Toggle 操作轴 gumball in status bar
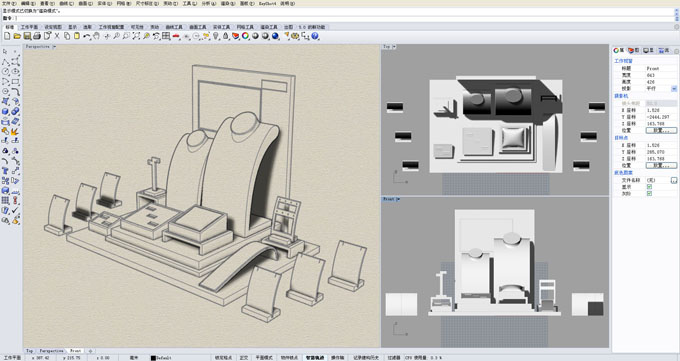680x361 pixels. (x=337, y=358)
